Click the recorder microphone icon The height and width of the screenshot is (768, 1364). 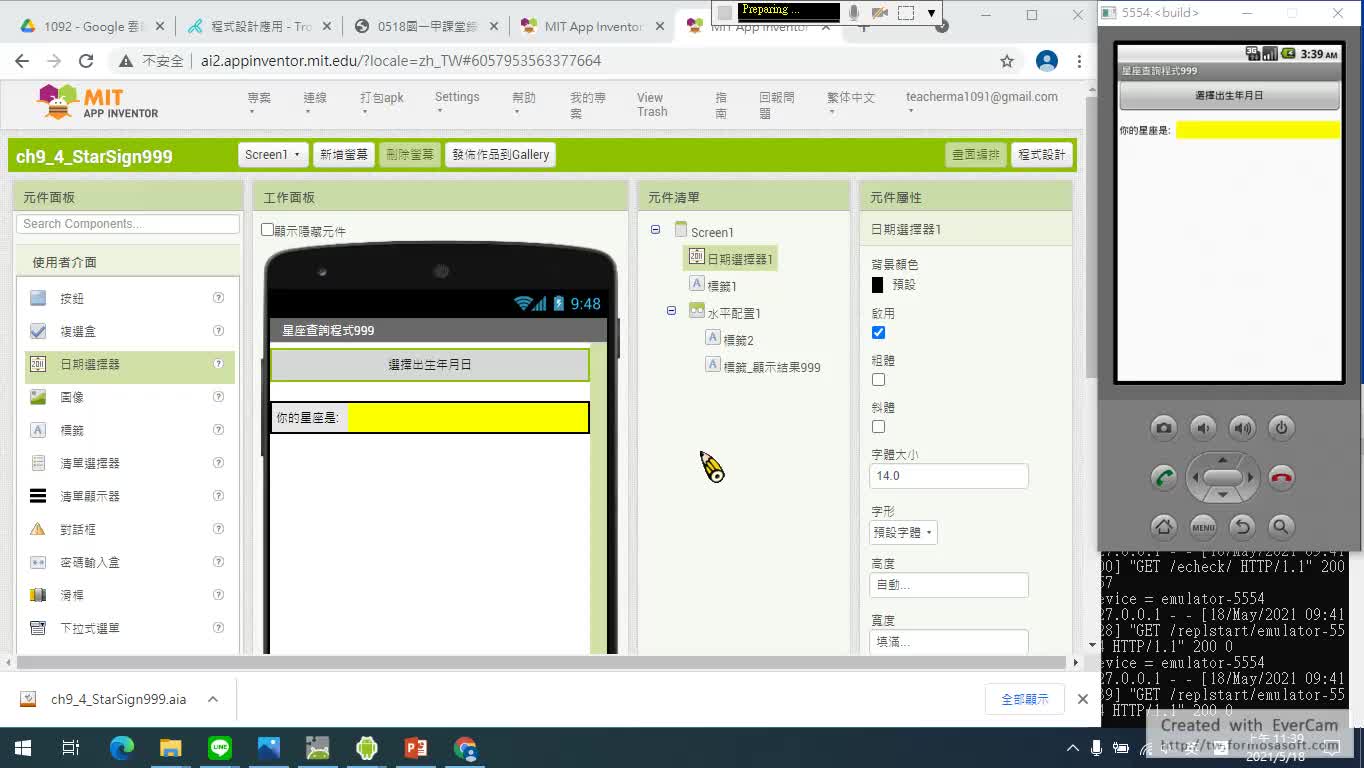tap(854, 13)
